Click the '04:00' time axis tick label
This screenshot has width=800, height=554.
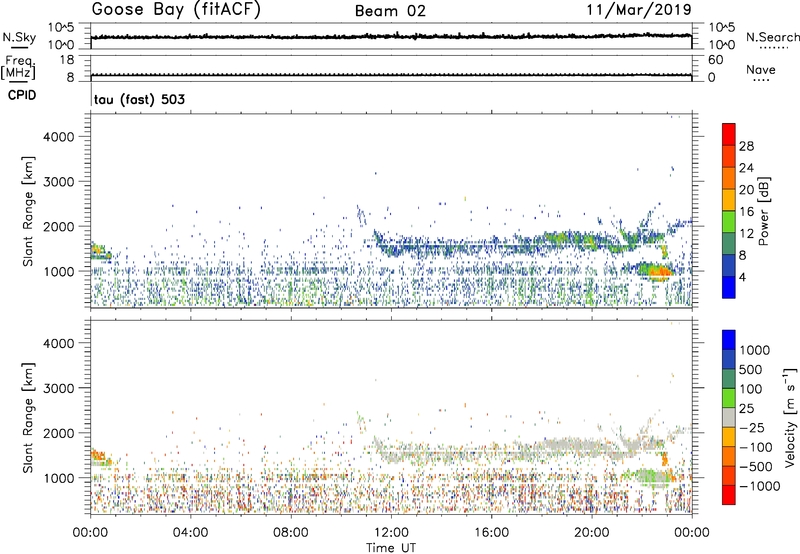190,533
